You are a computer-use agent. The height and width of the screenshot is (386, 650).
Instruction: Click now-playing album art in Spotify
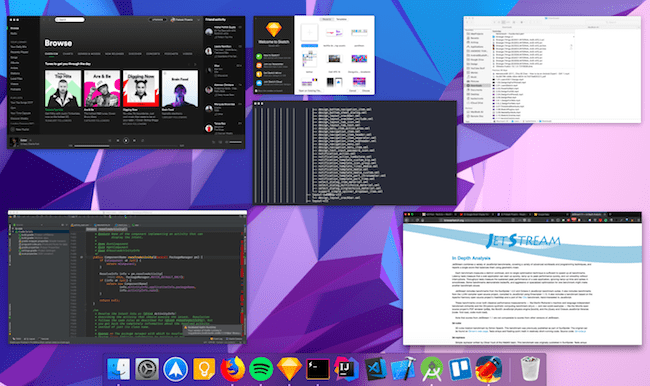(15, 142)
